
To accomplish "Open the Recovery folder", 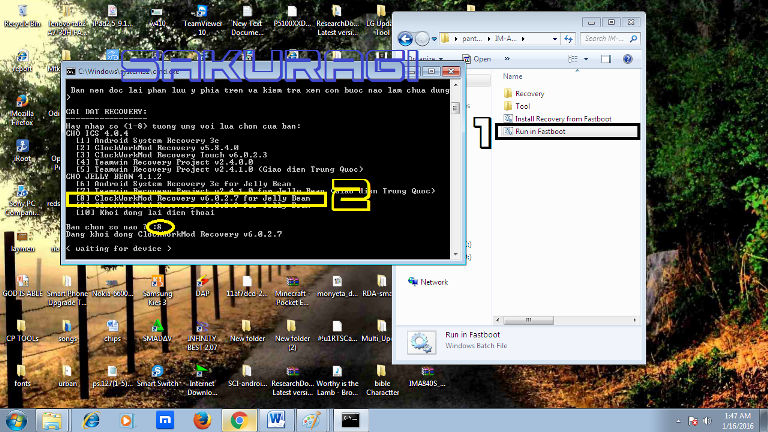I will 529,94.
